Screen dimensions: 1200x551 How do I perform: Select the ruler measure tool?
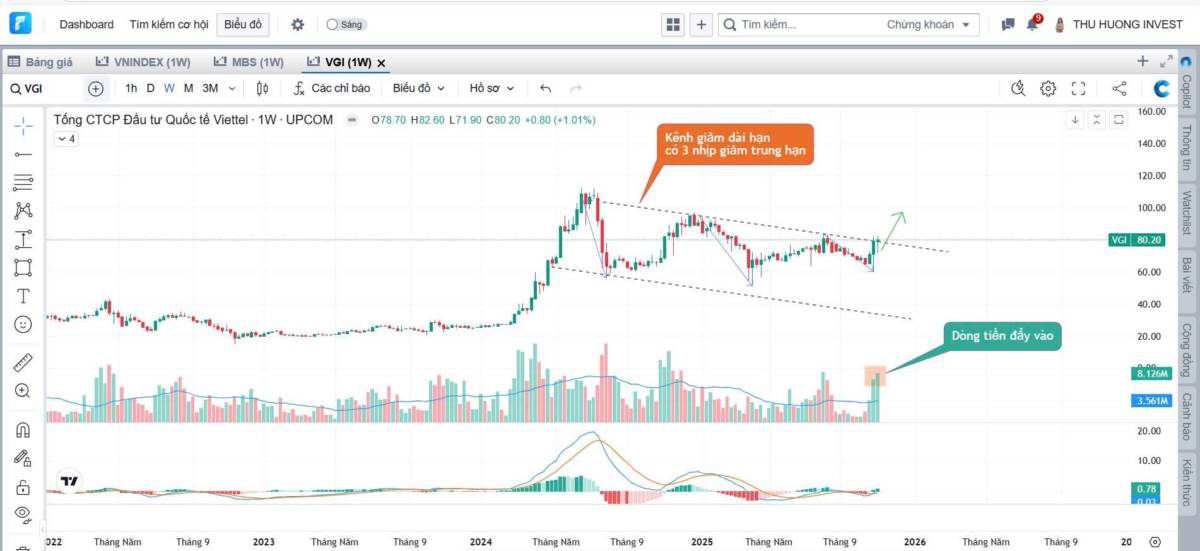(23, 361)
